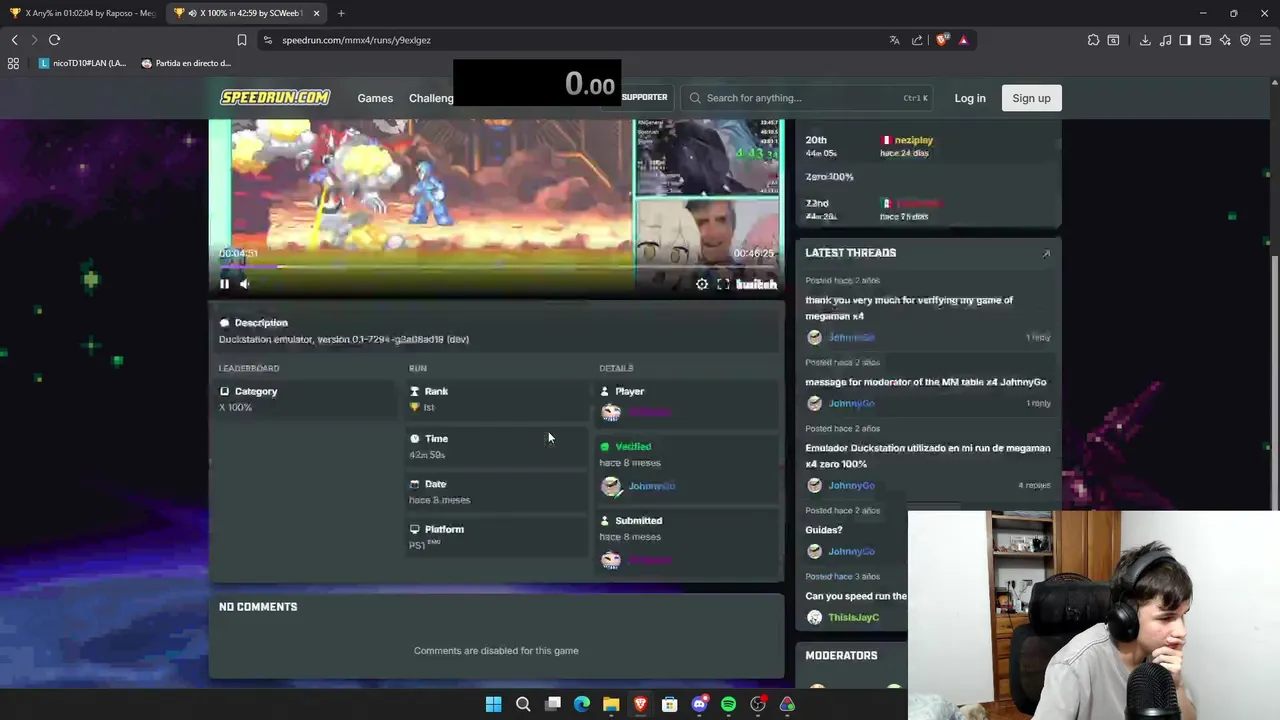
Task: Click the verifier JohnnyGo name under Verified
Action: [651, 486]
